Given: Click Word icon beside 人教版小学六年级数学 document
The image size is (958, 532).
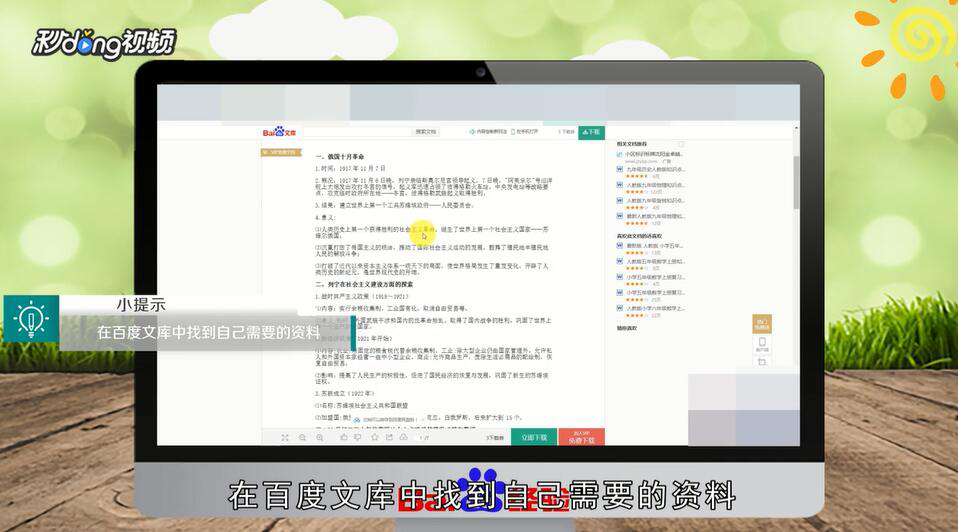Looking at the screenshot, I should pyautogui.click(x=620, y=308).
